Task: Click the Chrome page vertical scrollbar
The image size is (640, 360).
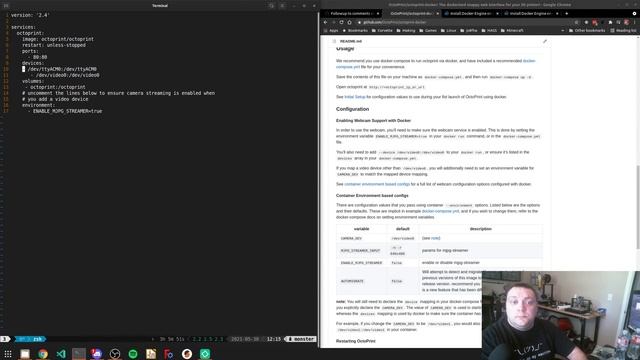Action: [x=638, y=207]
